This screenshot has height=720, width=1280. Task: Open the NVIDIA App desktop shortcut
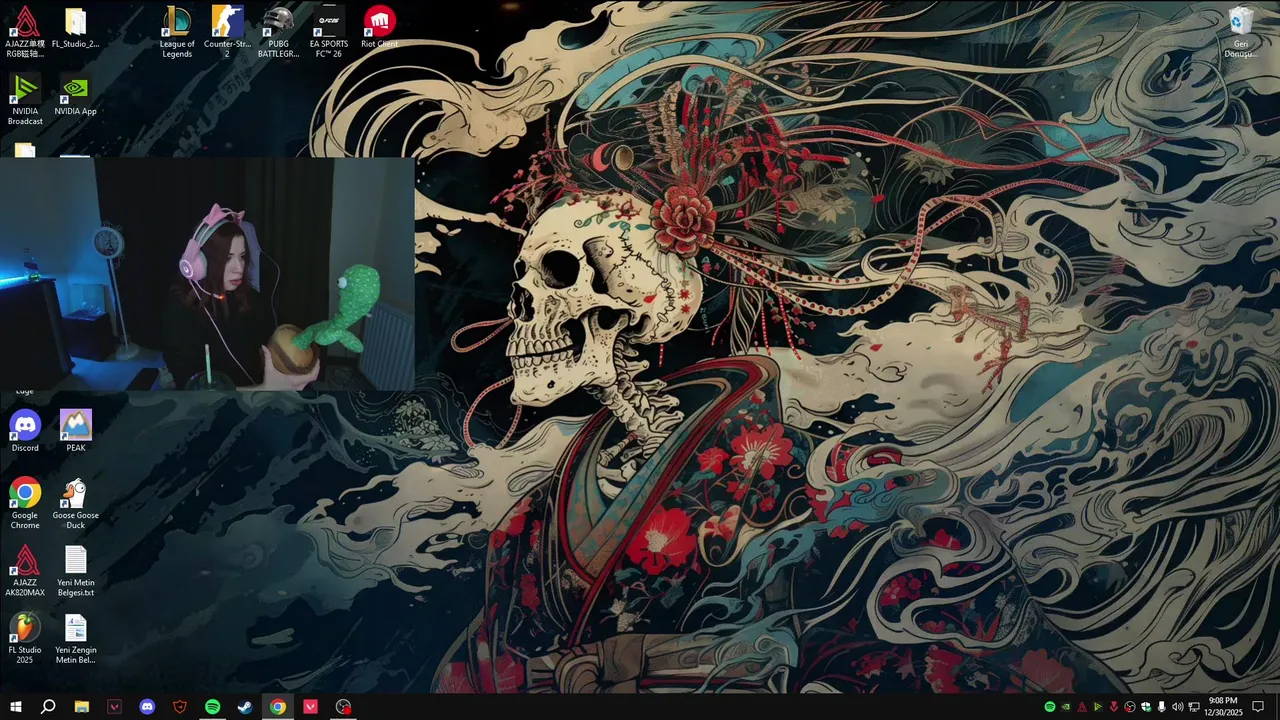coord(75,96)
